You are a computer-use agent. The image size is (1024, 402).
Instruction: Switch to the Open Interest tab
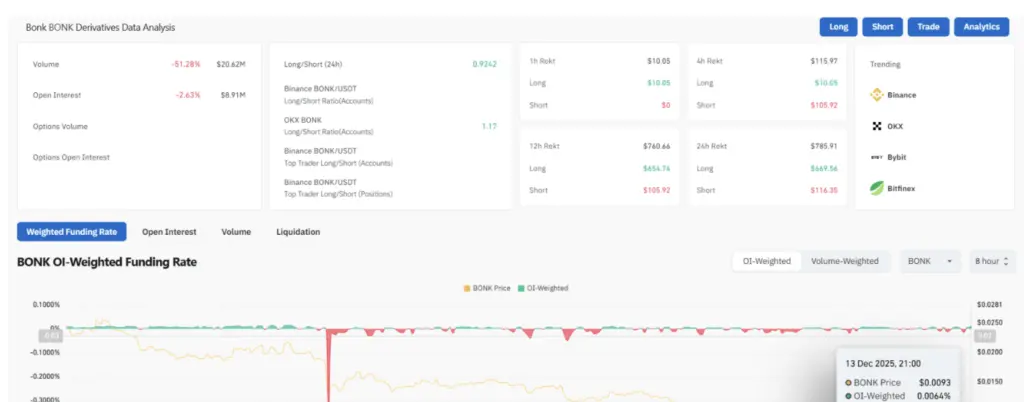tap(169, 232)
